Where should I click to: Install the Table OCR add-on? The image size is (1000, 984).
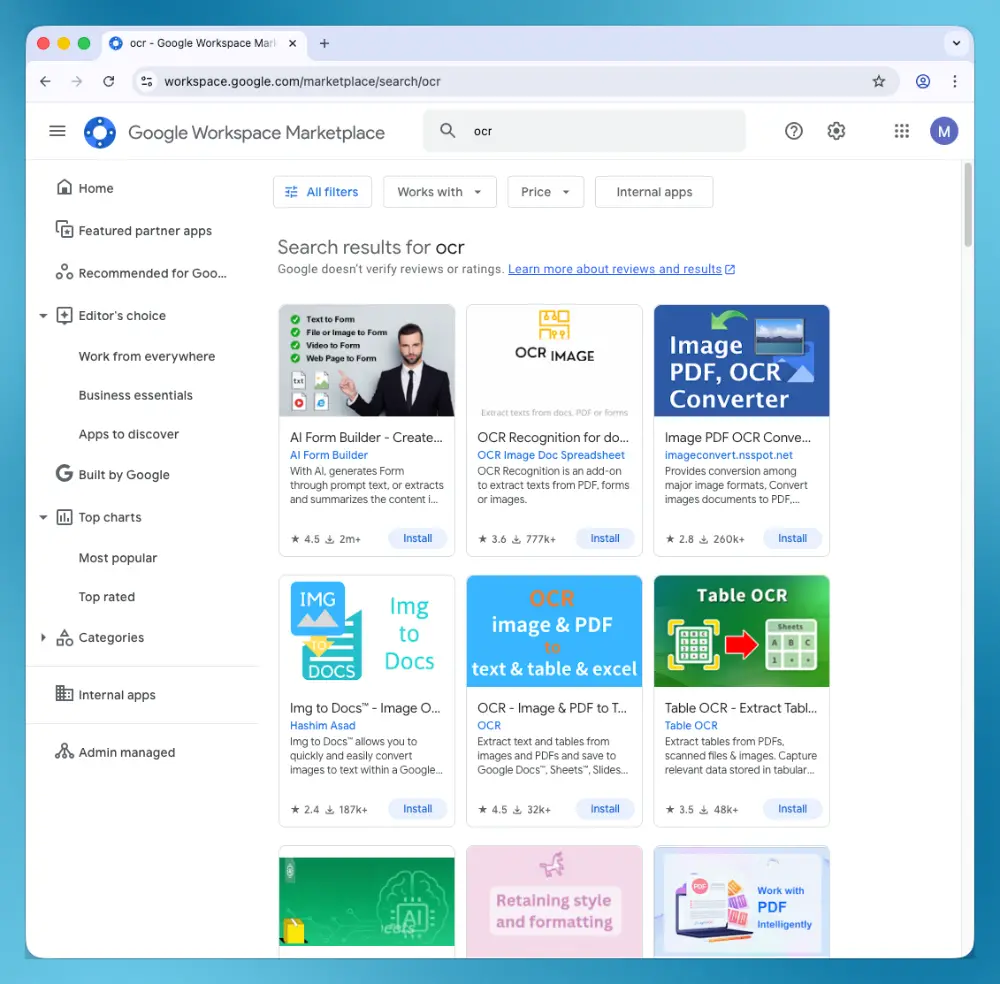pyautogui.click(x=792, y=808)
